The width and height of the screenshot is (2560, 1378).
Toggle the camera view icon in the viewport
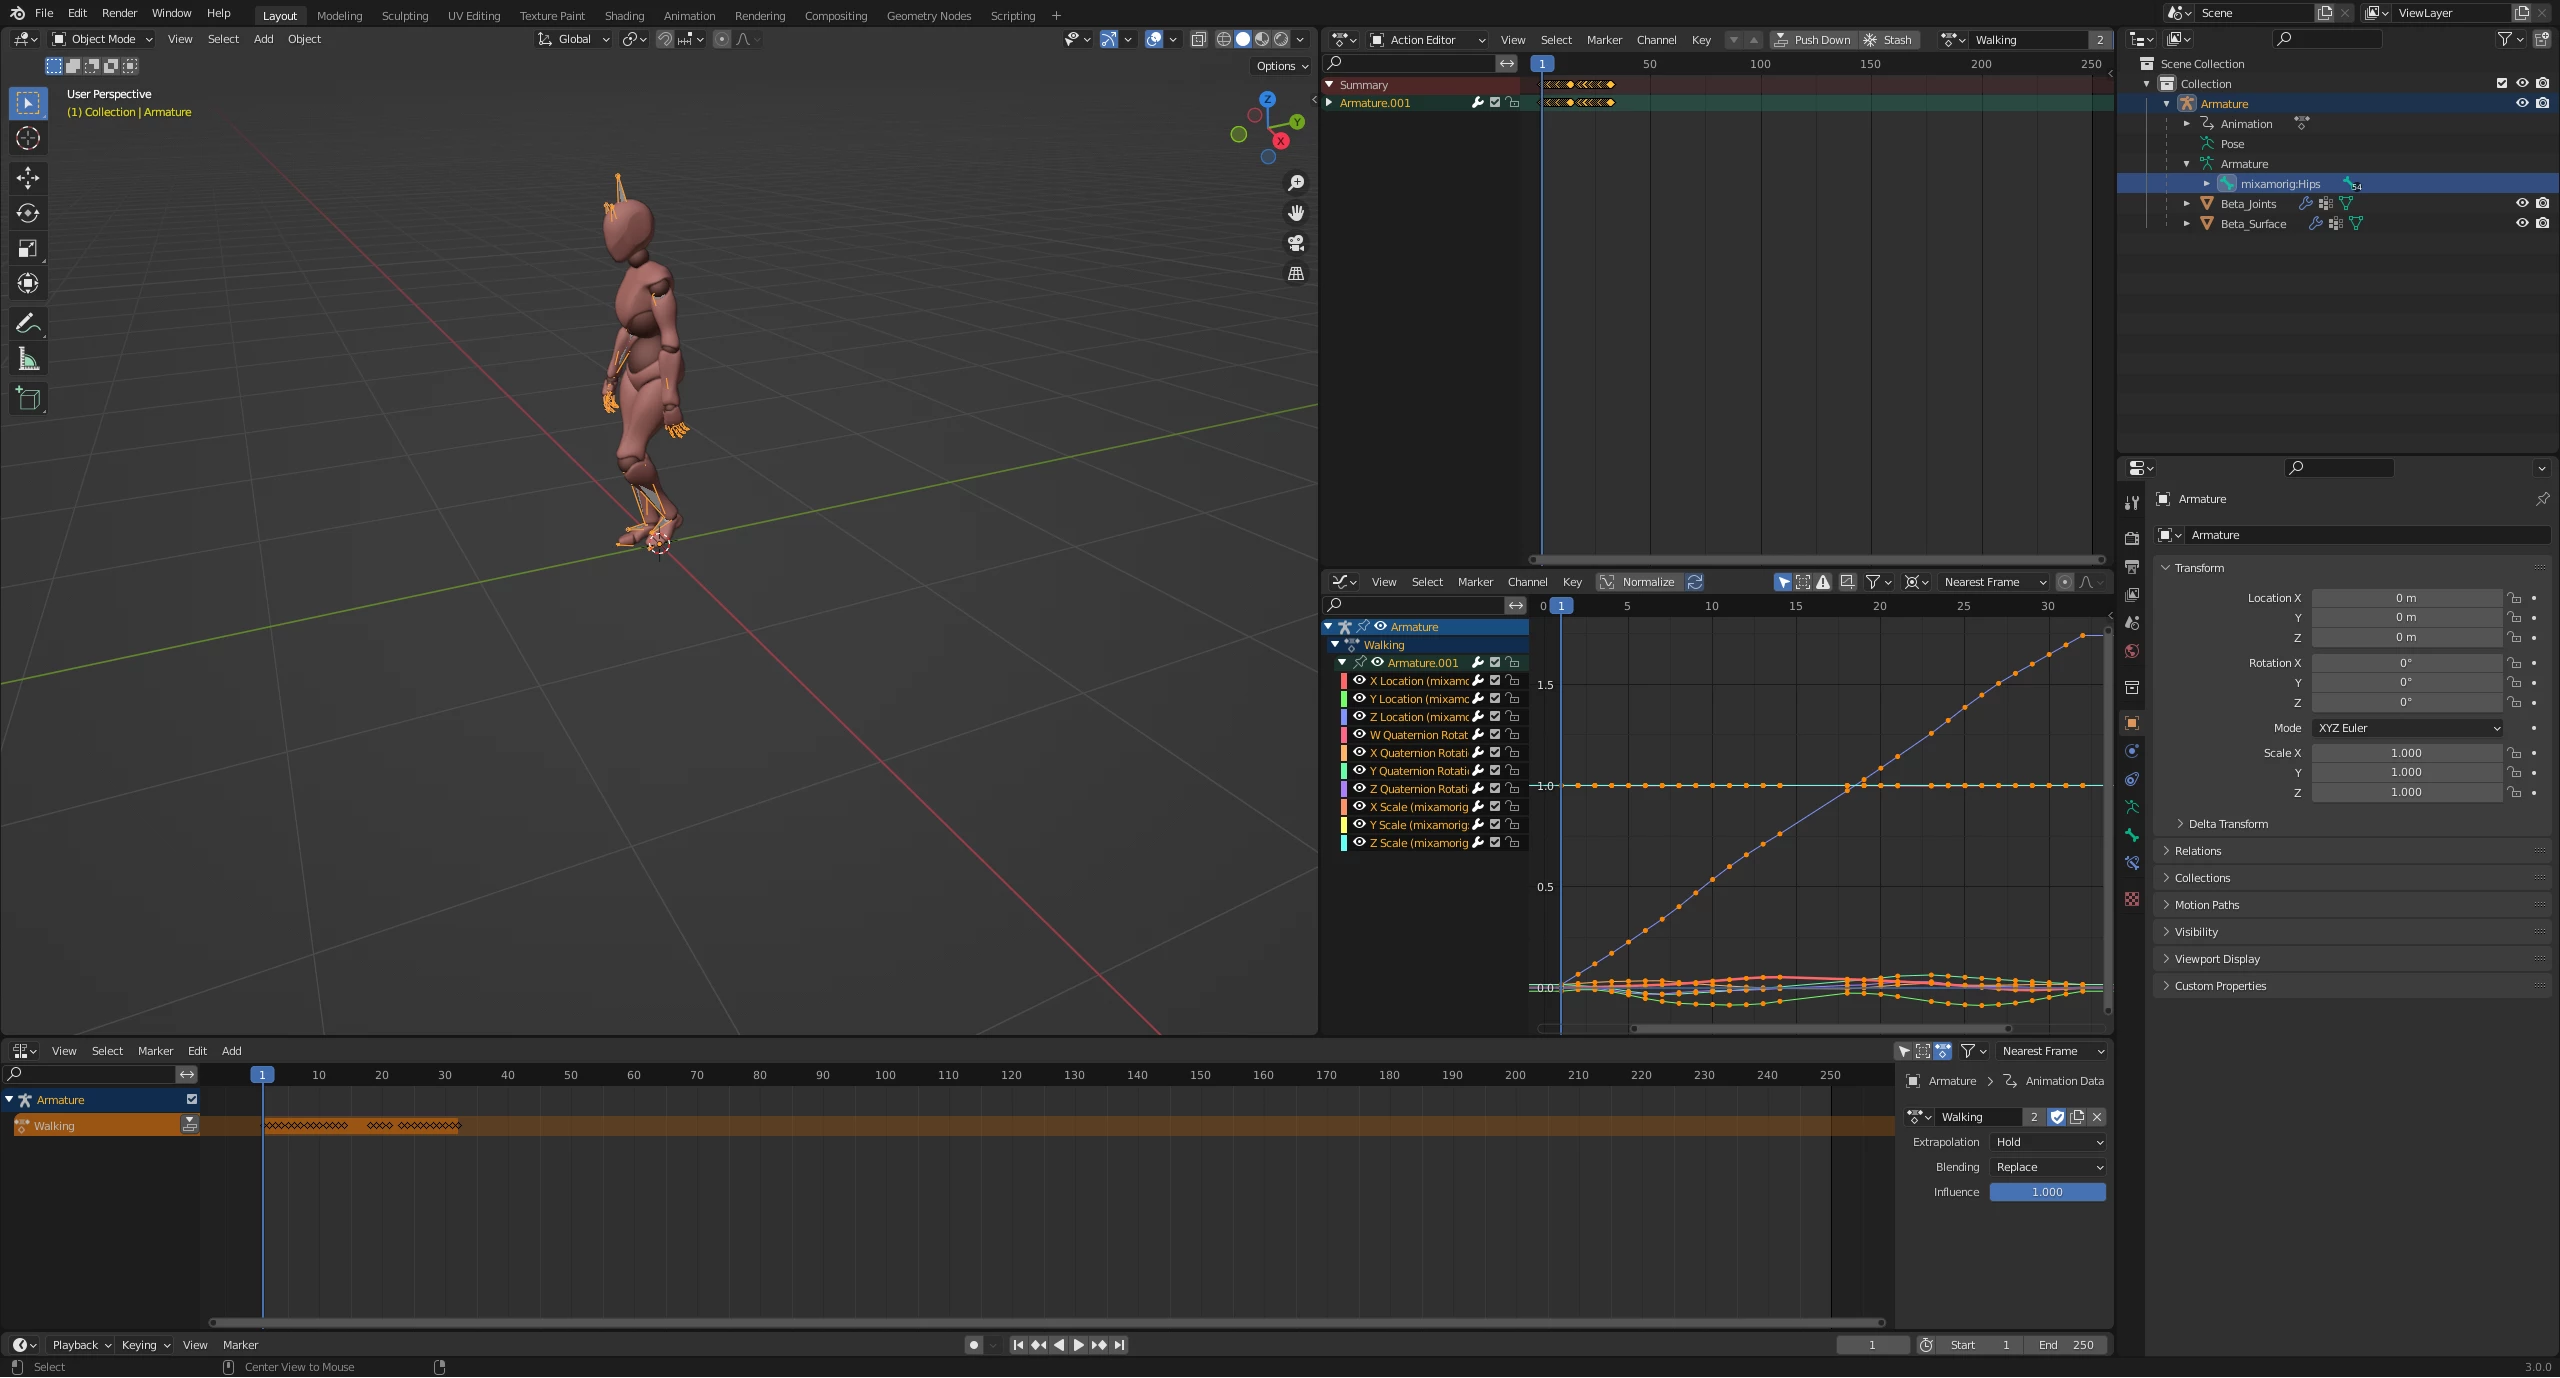1296,243
